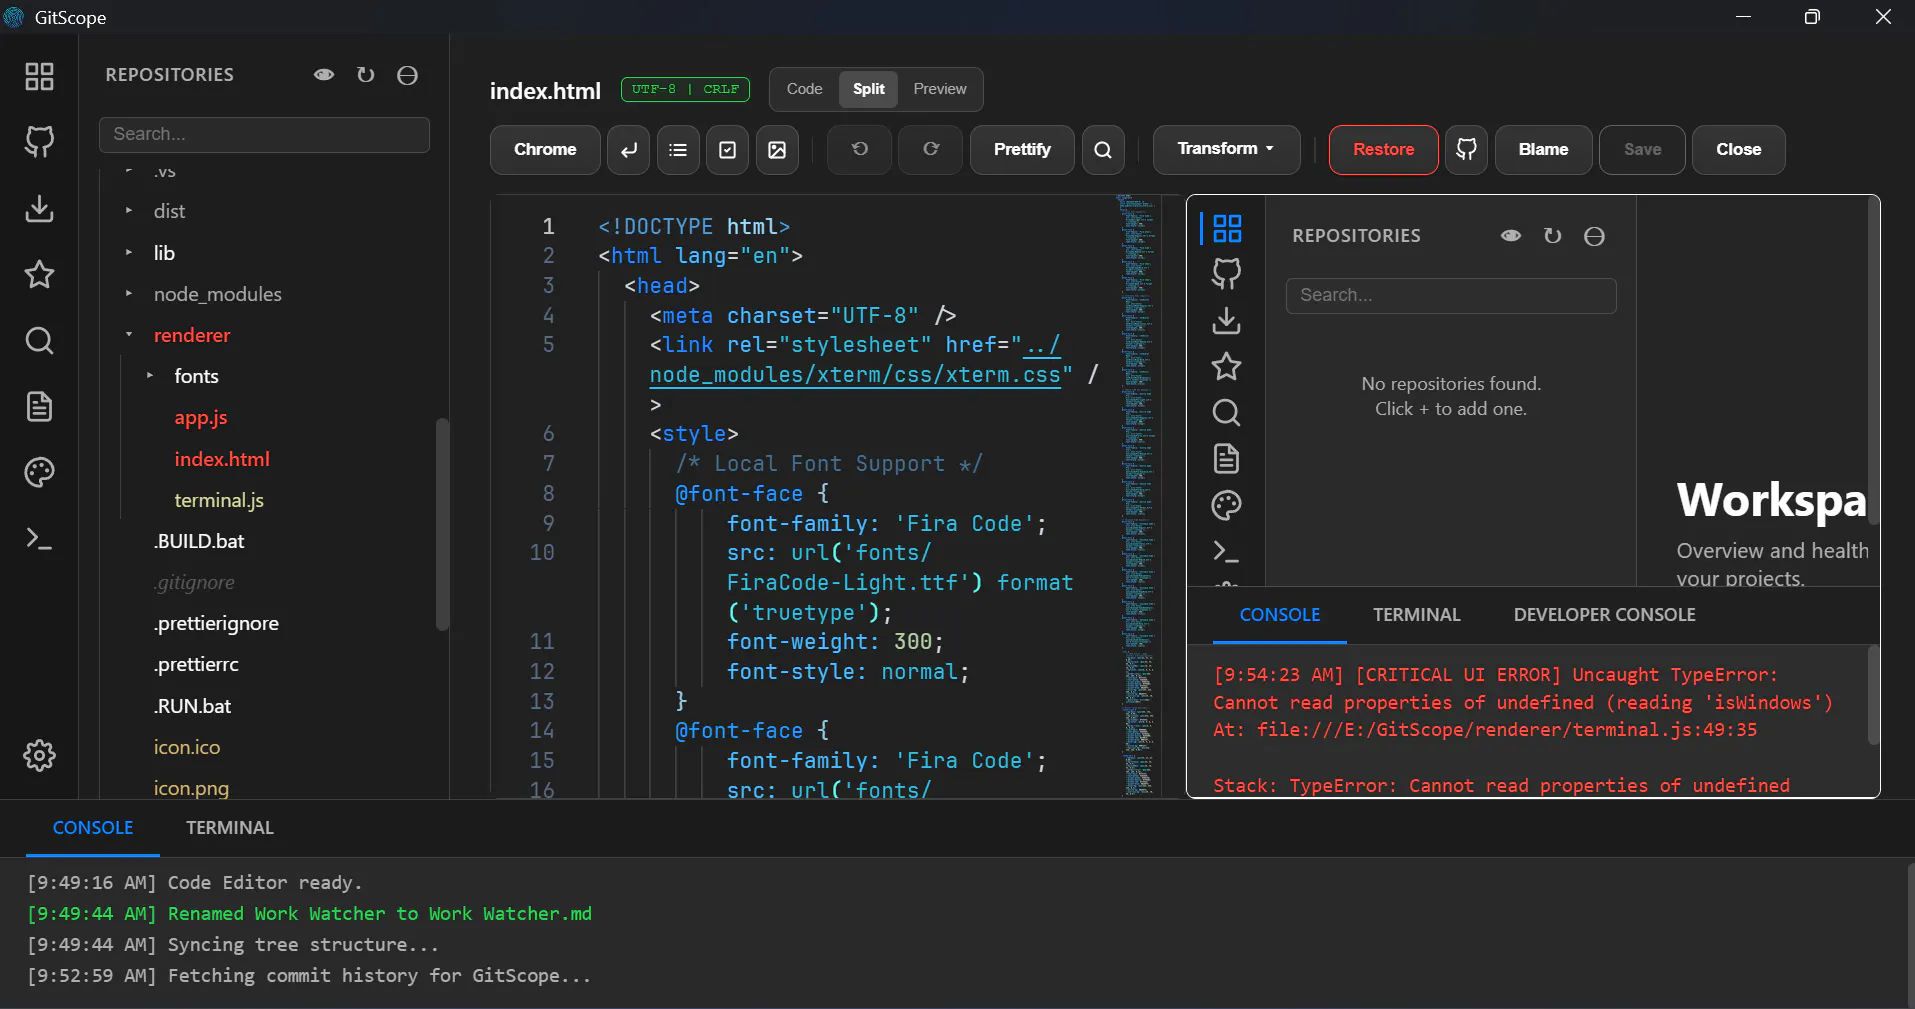
Task: Switch editor to Preview view
Action: [940, 89]
